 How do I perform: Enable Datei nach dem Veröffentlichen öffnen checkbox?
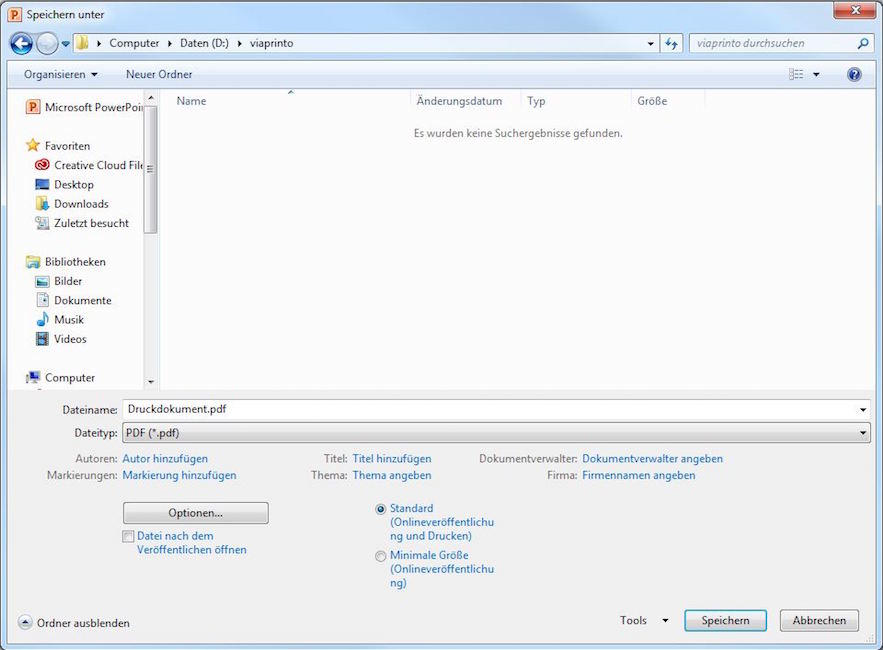(128, 536)
